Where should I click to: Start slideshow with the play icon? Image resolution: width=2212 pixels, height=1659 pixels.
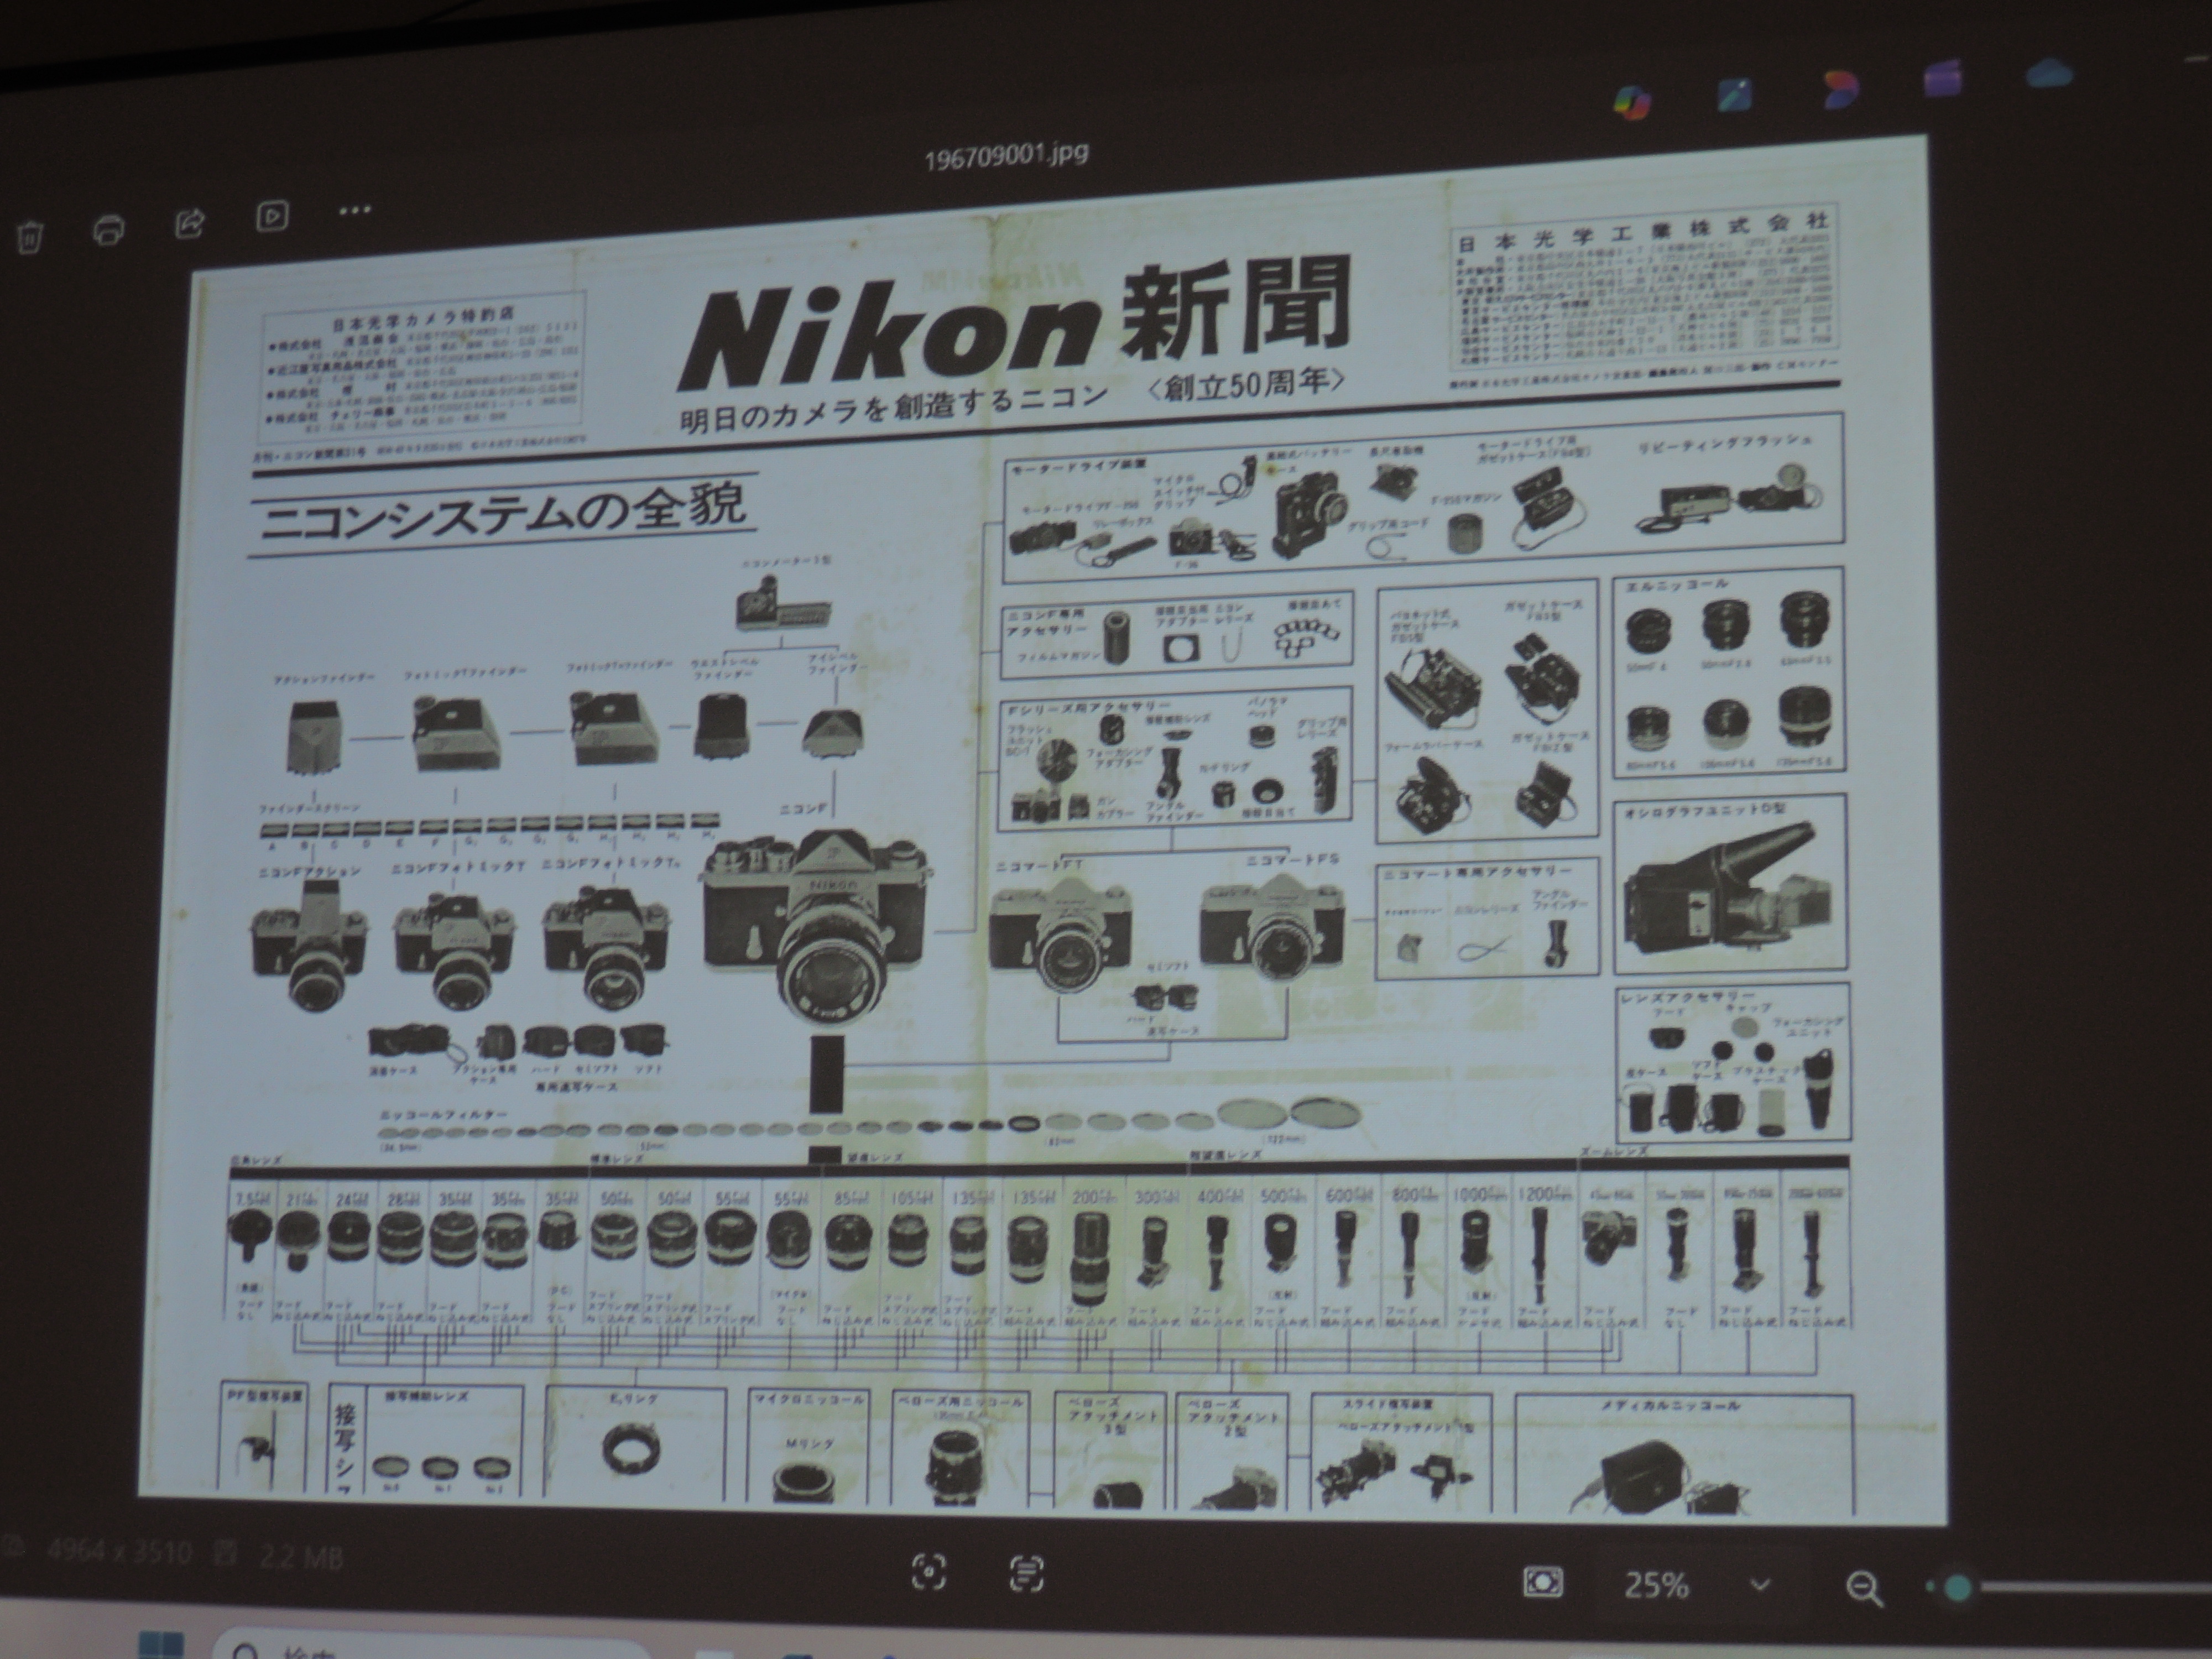[x=272, y=215]
